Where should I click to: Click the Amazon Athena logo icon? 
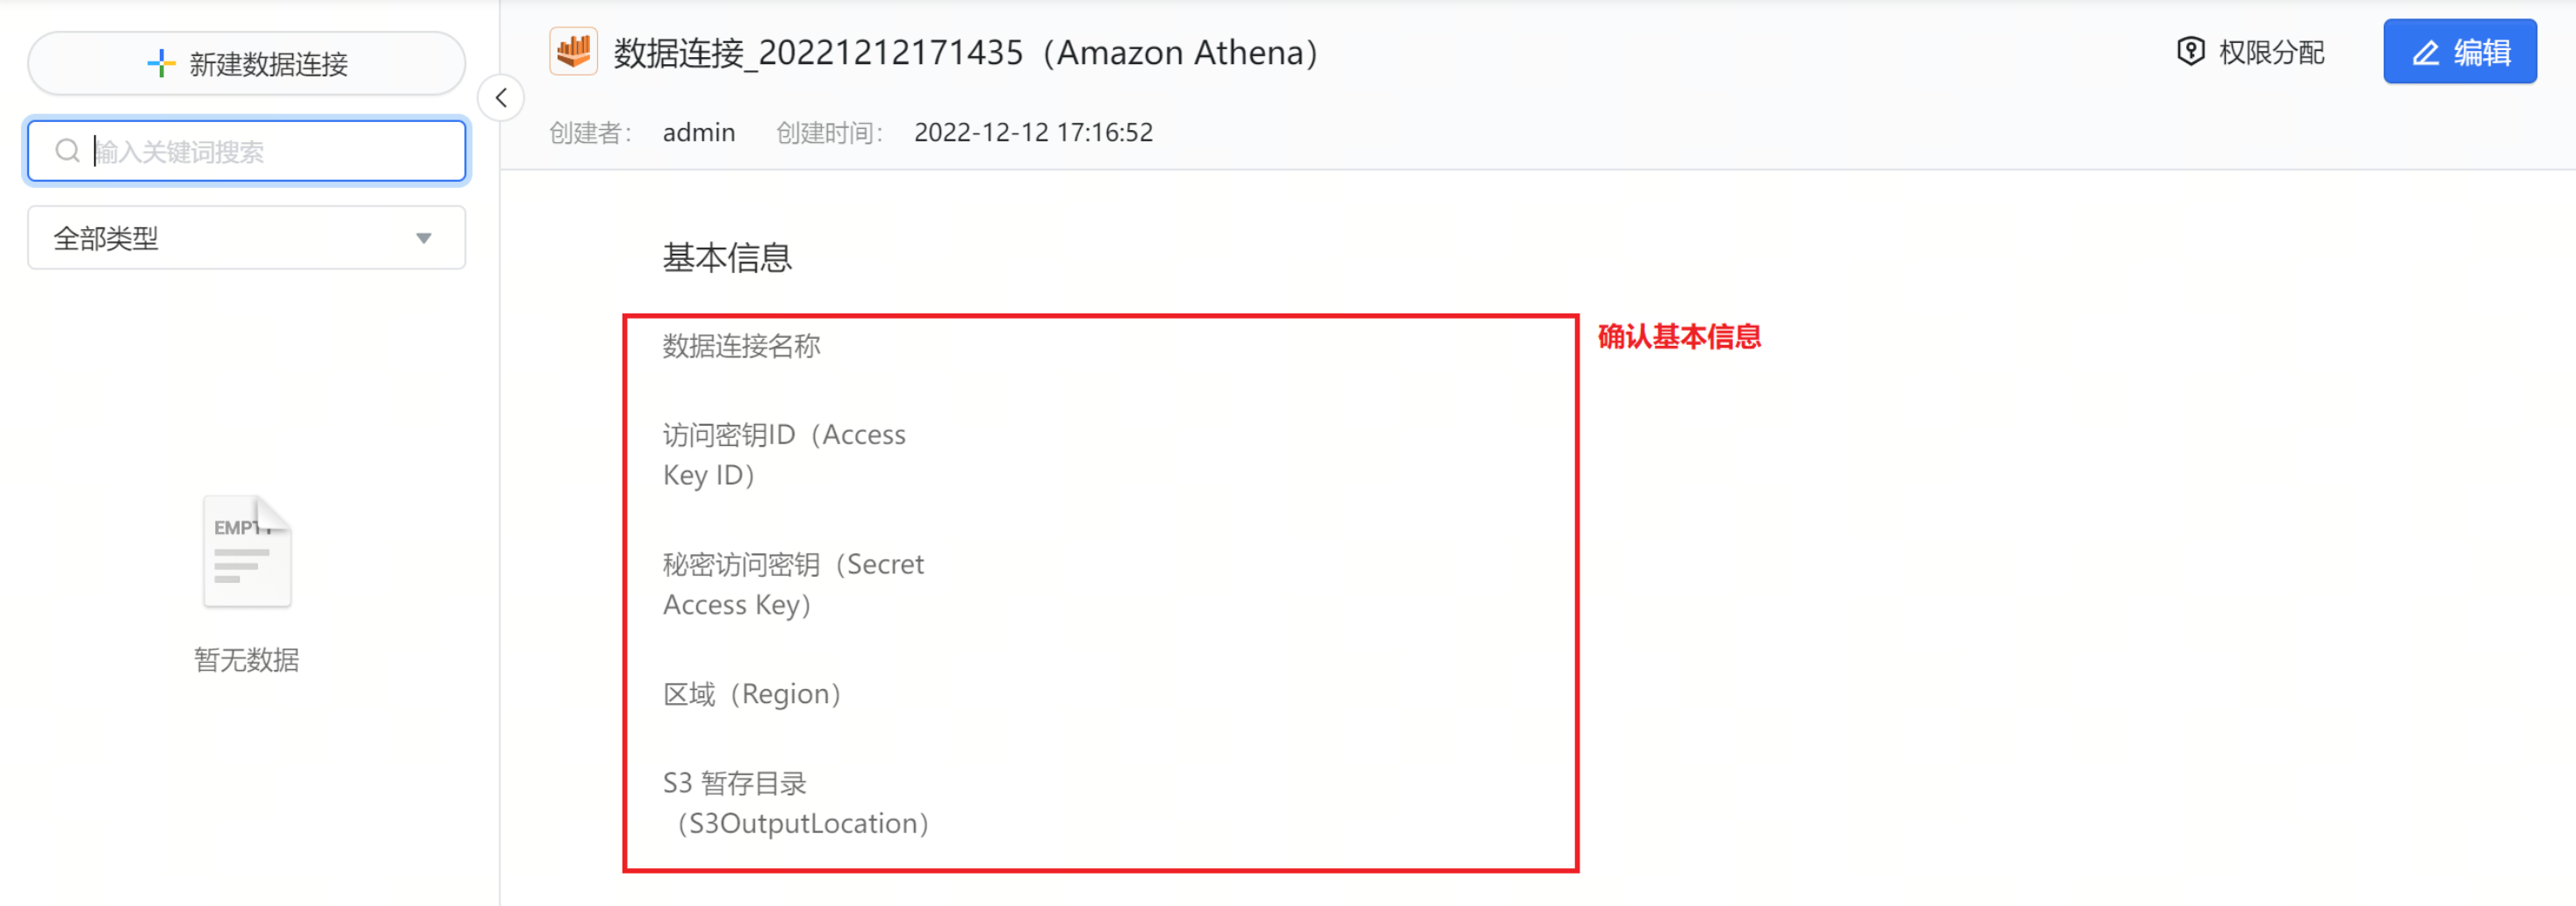coord(573,51)
